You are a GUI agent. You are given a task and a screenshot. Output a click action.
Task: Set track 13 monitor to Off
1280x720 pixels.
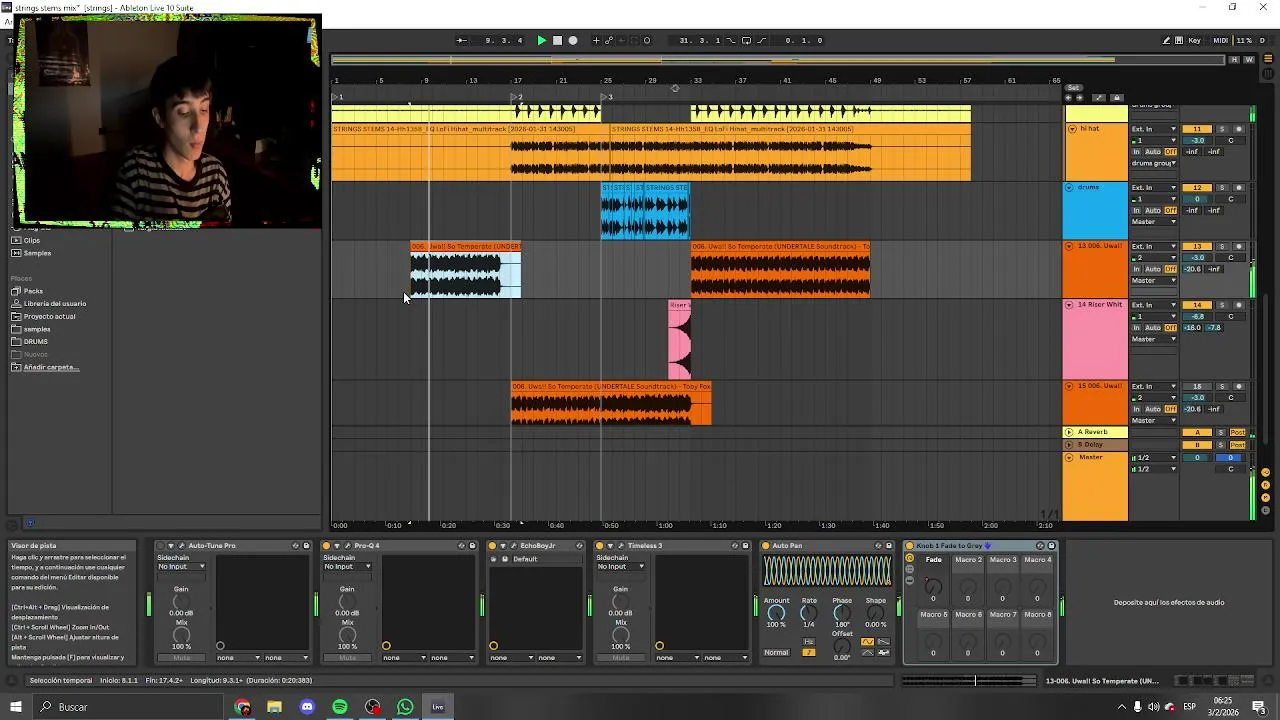click(x=1171, y=269)
